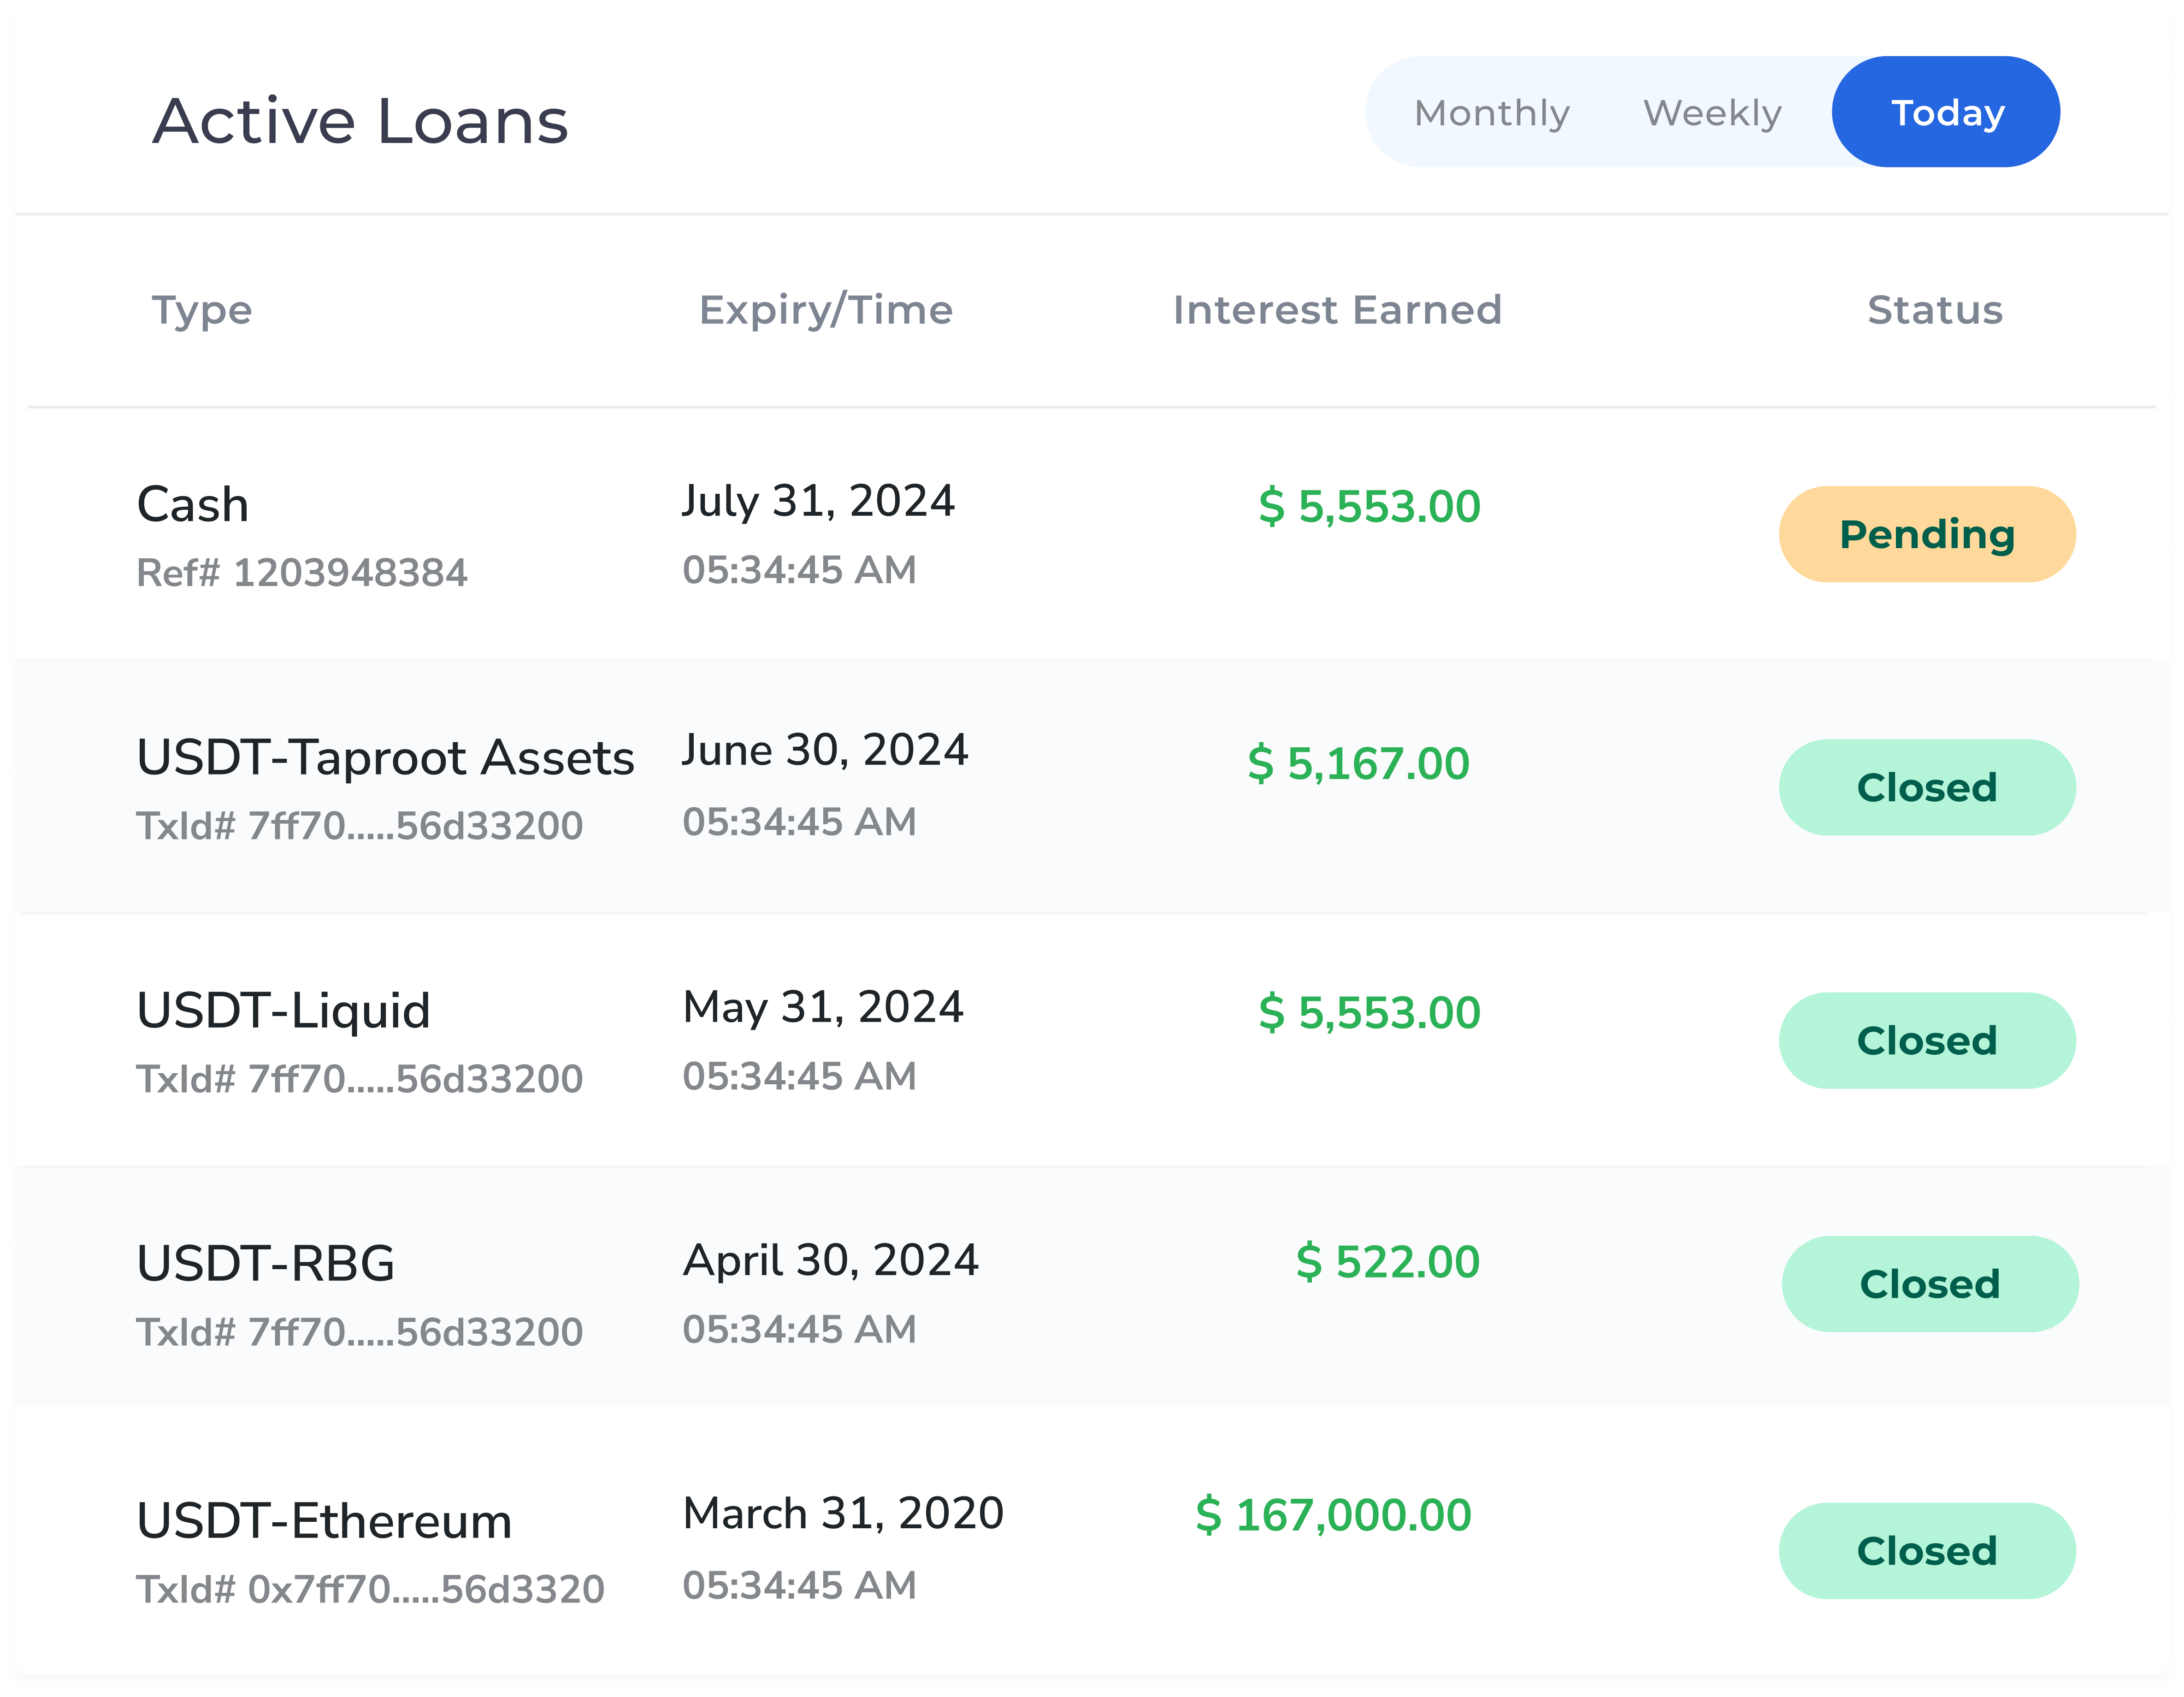The width and height of the screenshot is (2184, 1697).
Task: Sort by the Expiry/Time column header
Action: click(827, 310)
